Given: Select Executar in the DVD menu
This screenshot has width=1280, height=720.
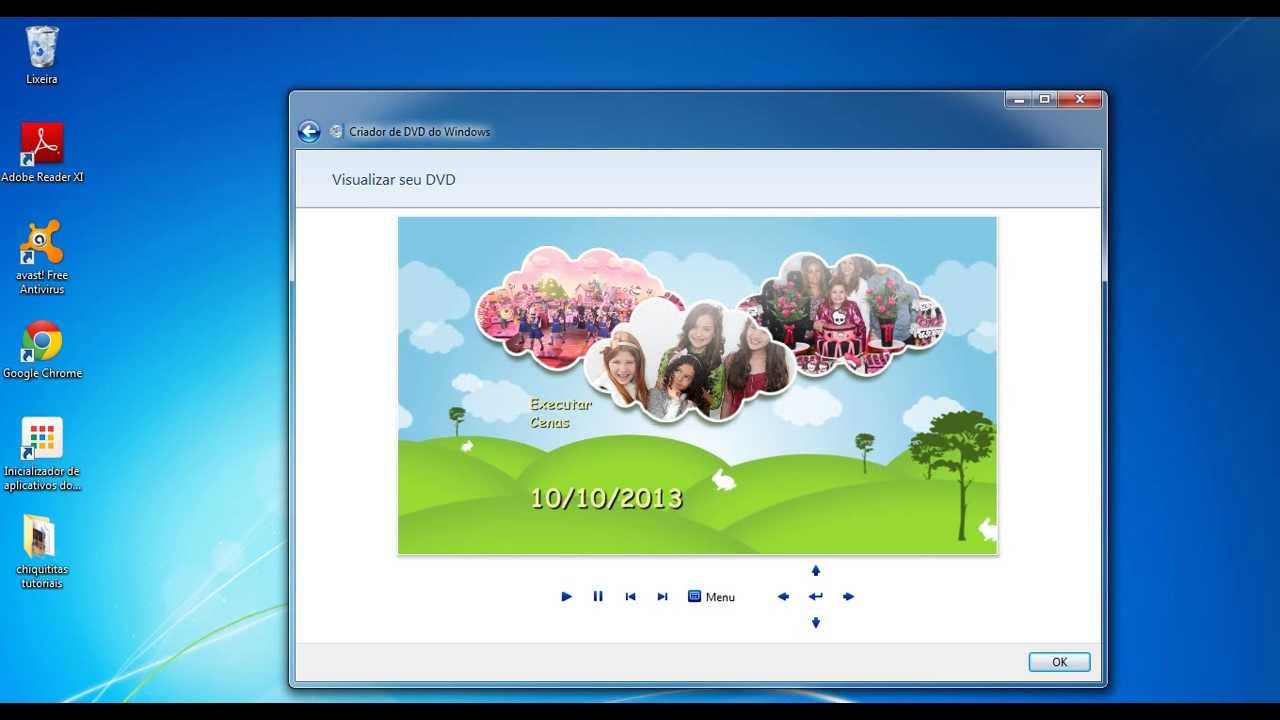Looking at the screenshot, I should 561,405.
